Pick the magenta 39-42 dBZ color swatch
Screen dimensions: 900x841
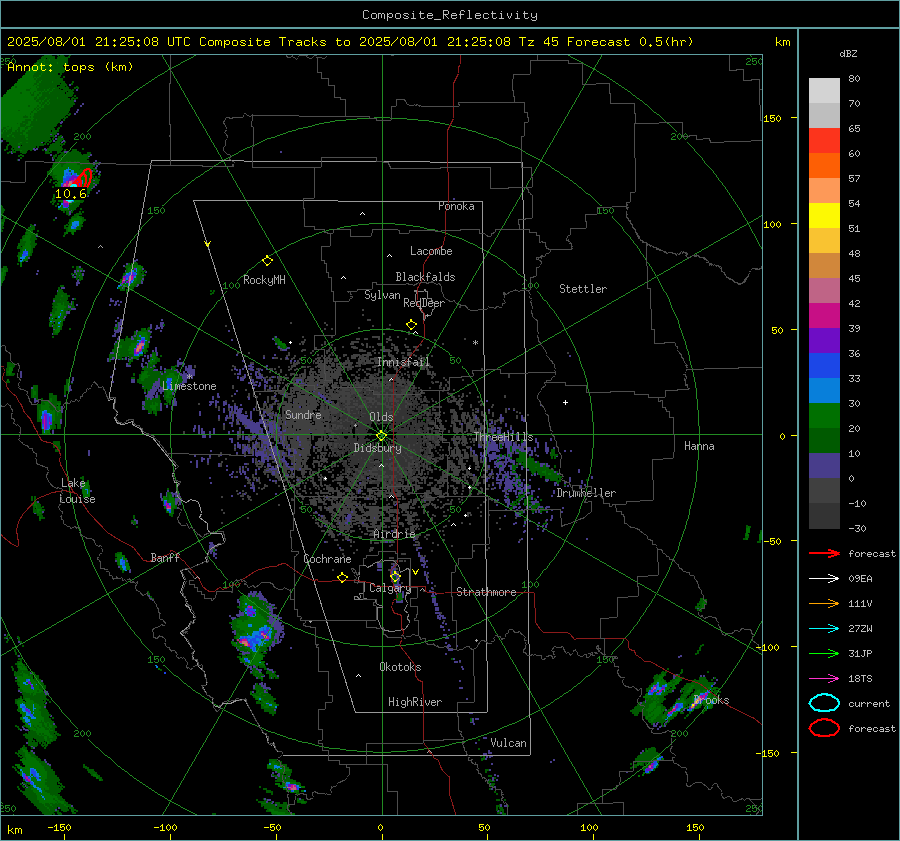824,316
